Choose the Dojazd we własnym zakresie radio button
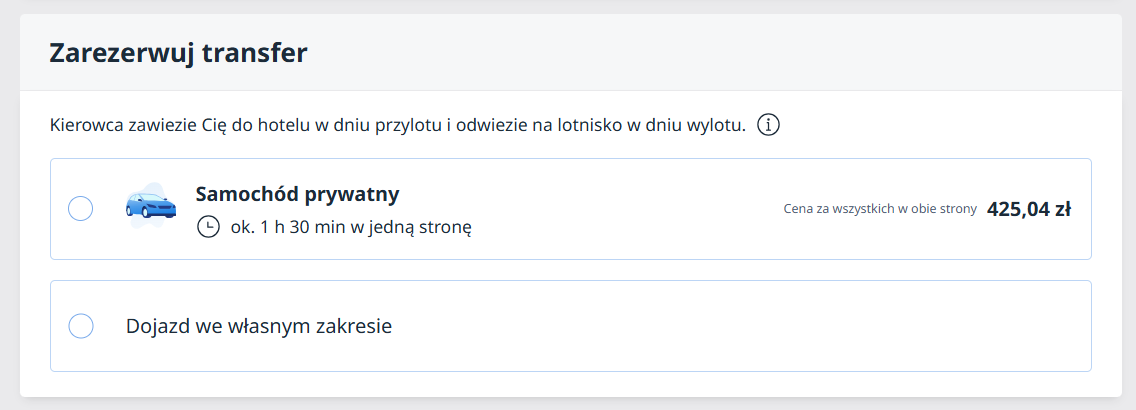 (80, 326)
